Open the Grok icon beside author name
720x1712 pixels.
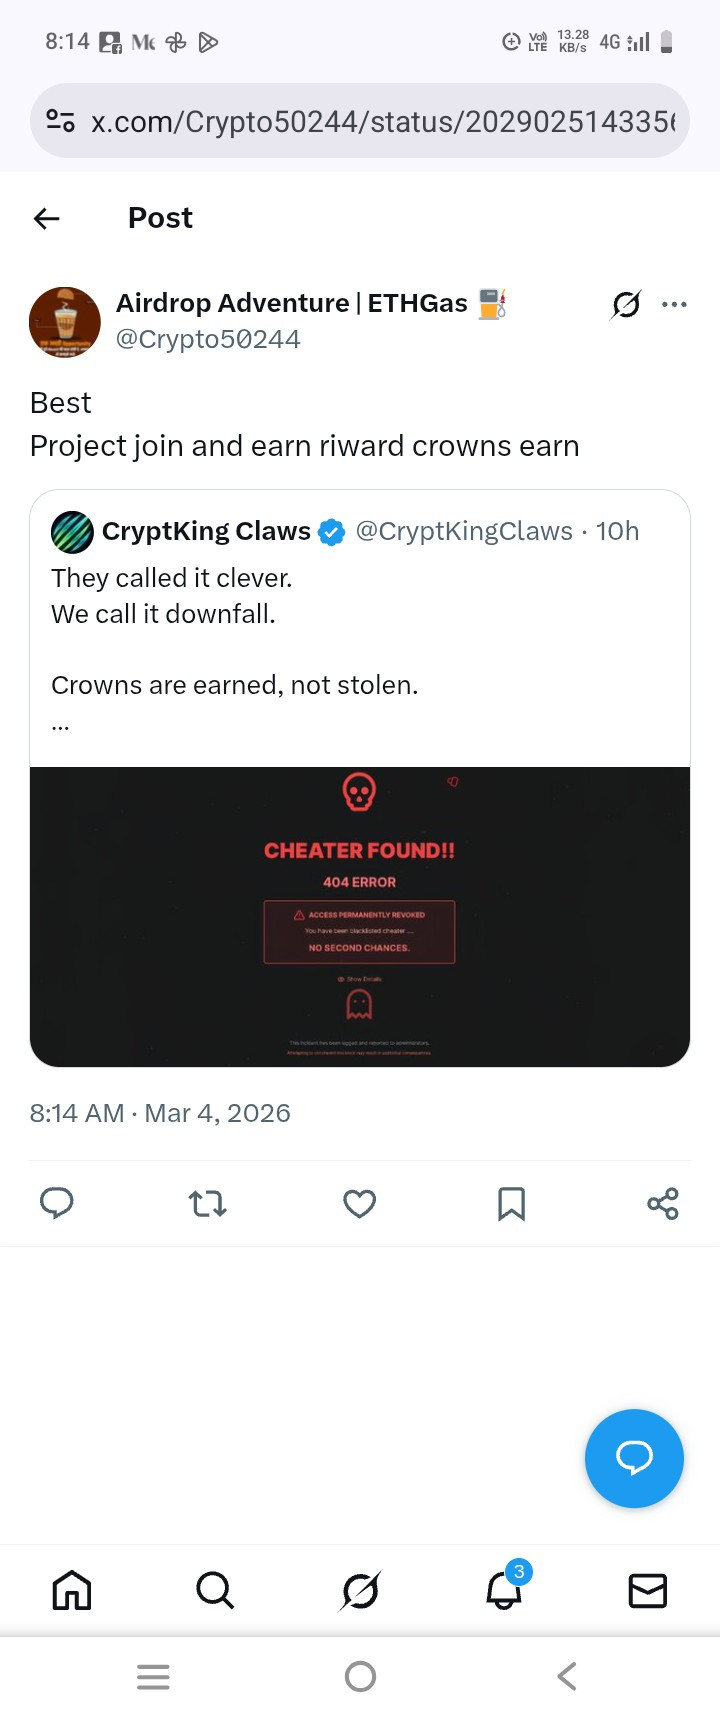pyautogui.click(x=626, y=304)
